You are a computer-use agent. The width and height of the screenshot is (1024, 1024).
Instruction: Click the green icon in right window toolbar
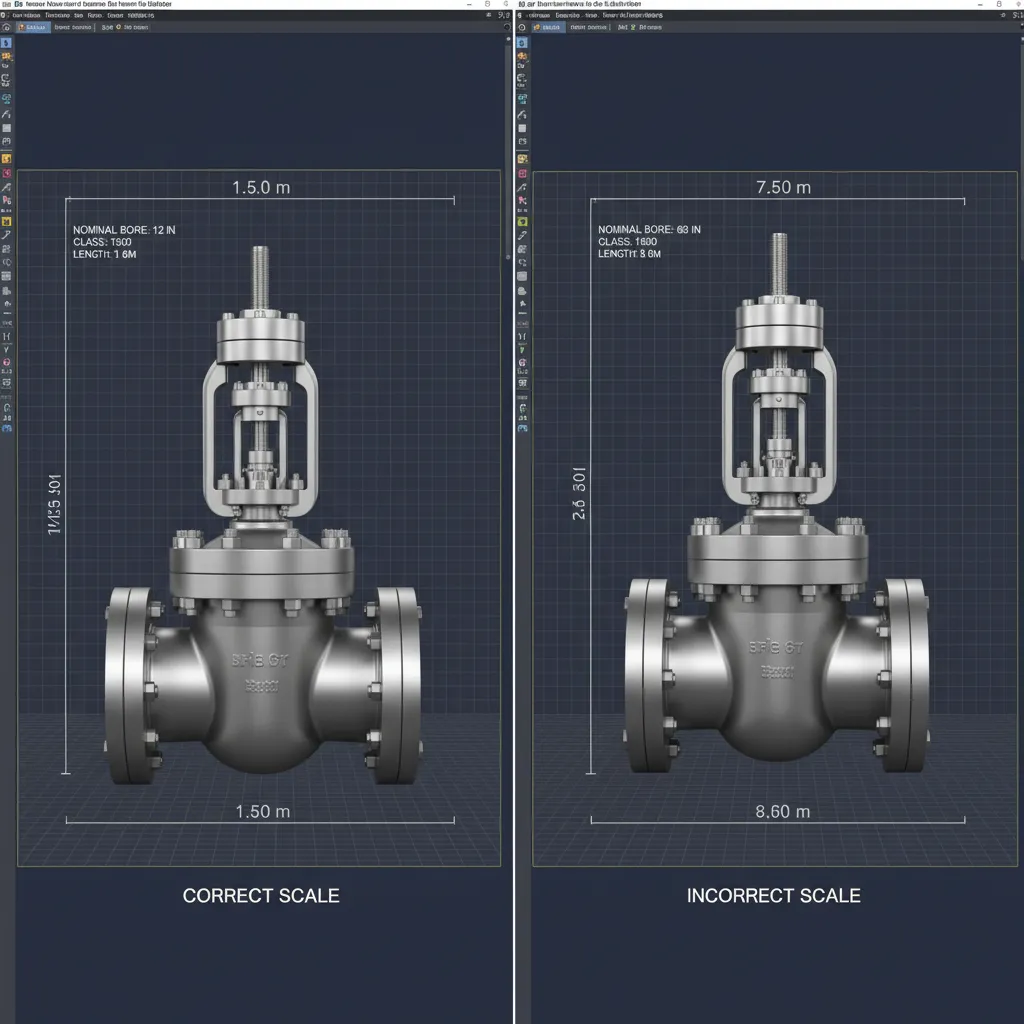point(633,27)
